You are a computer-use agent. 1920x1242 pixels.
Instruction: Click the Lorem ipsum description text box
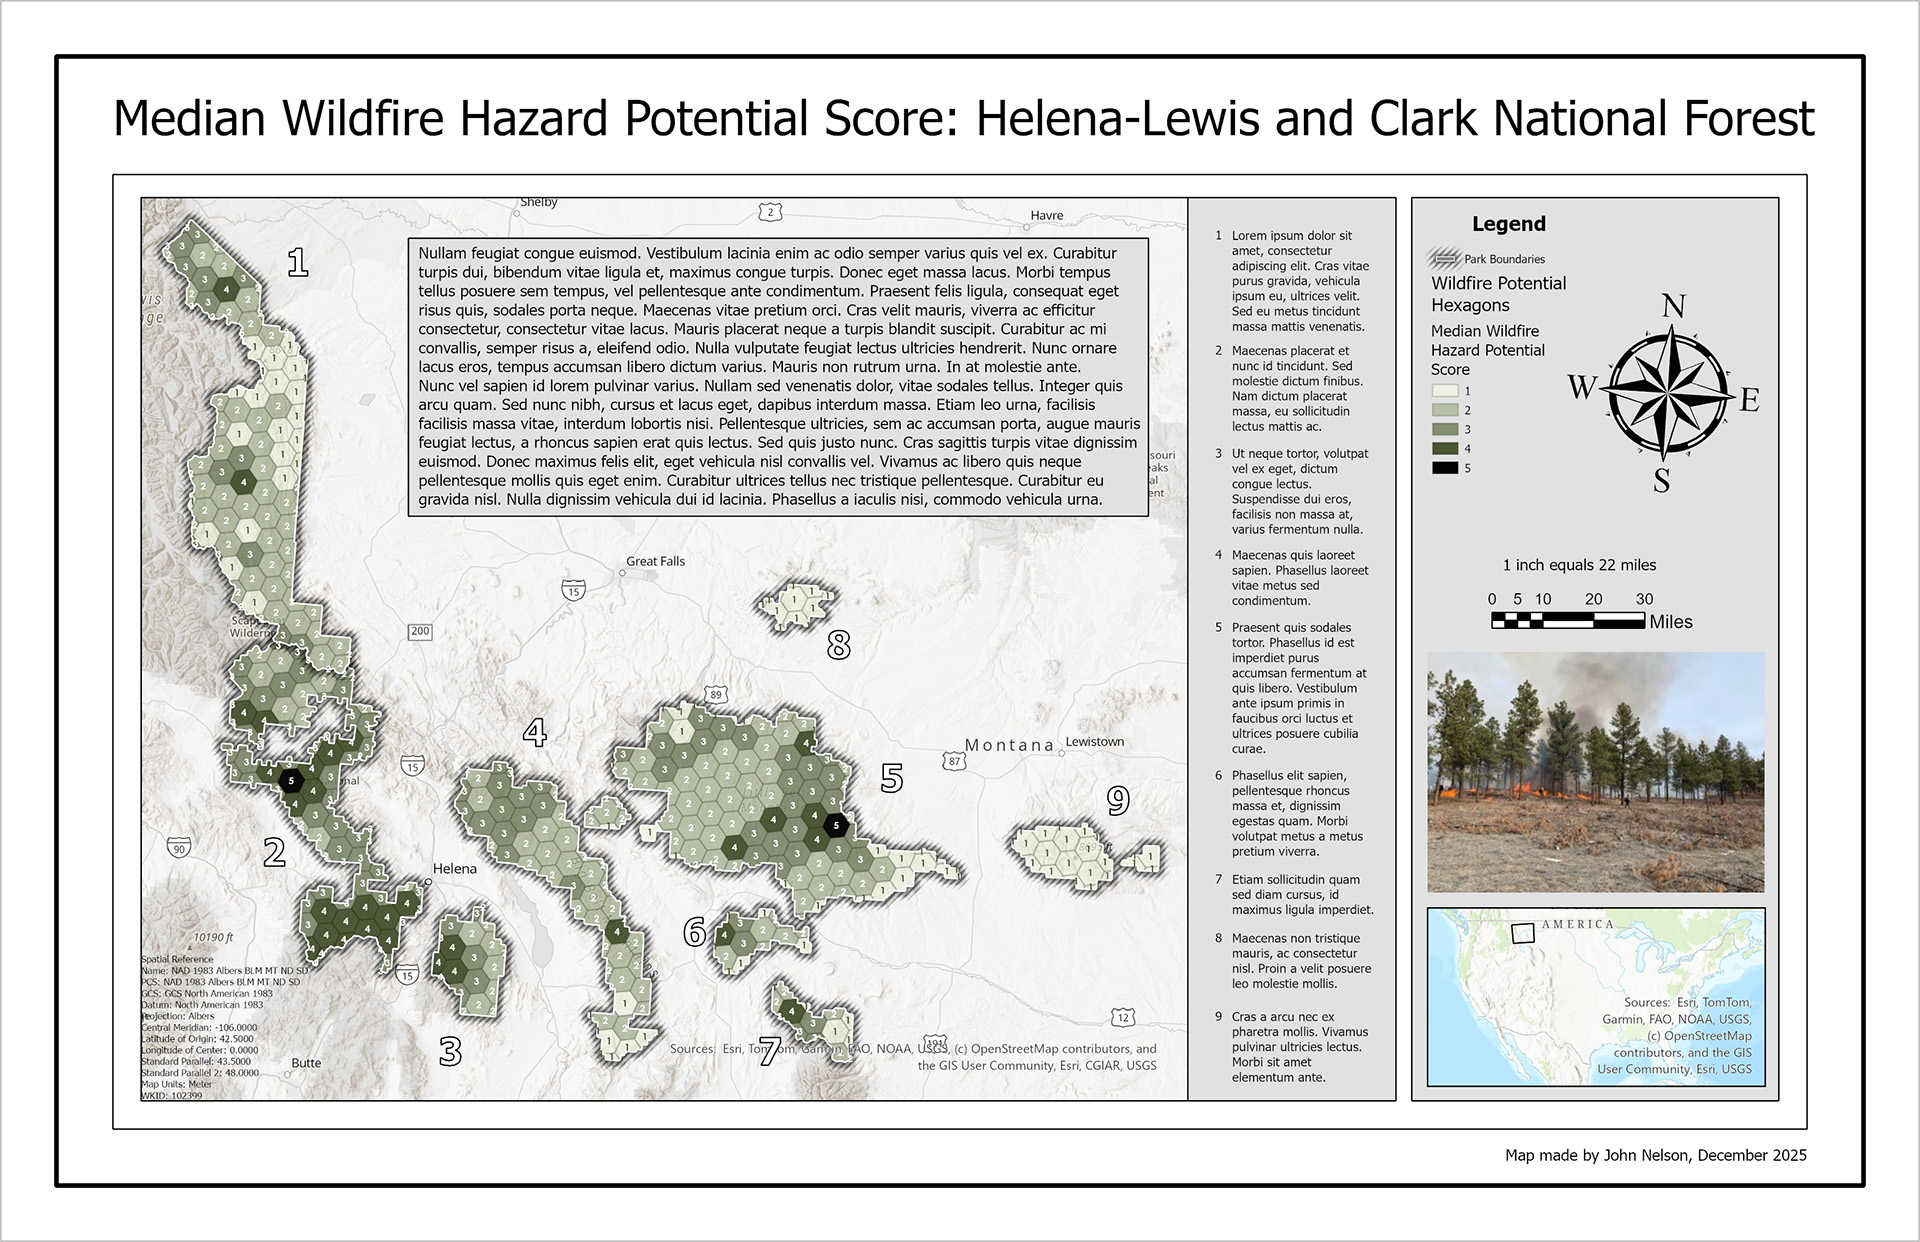777,376
